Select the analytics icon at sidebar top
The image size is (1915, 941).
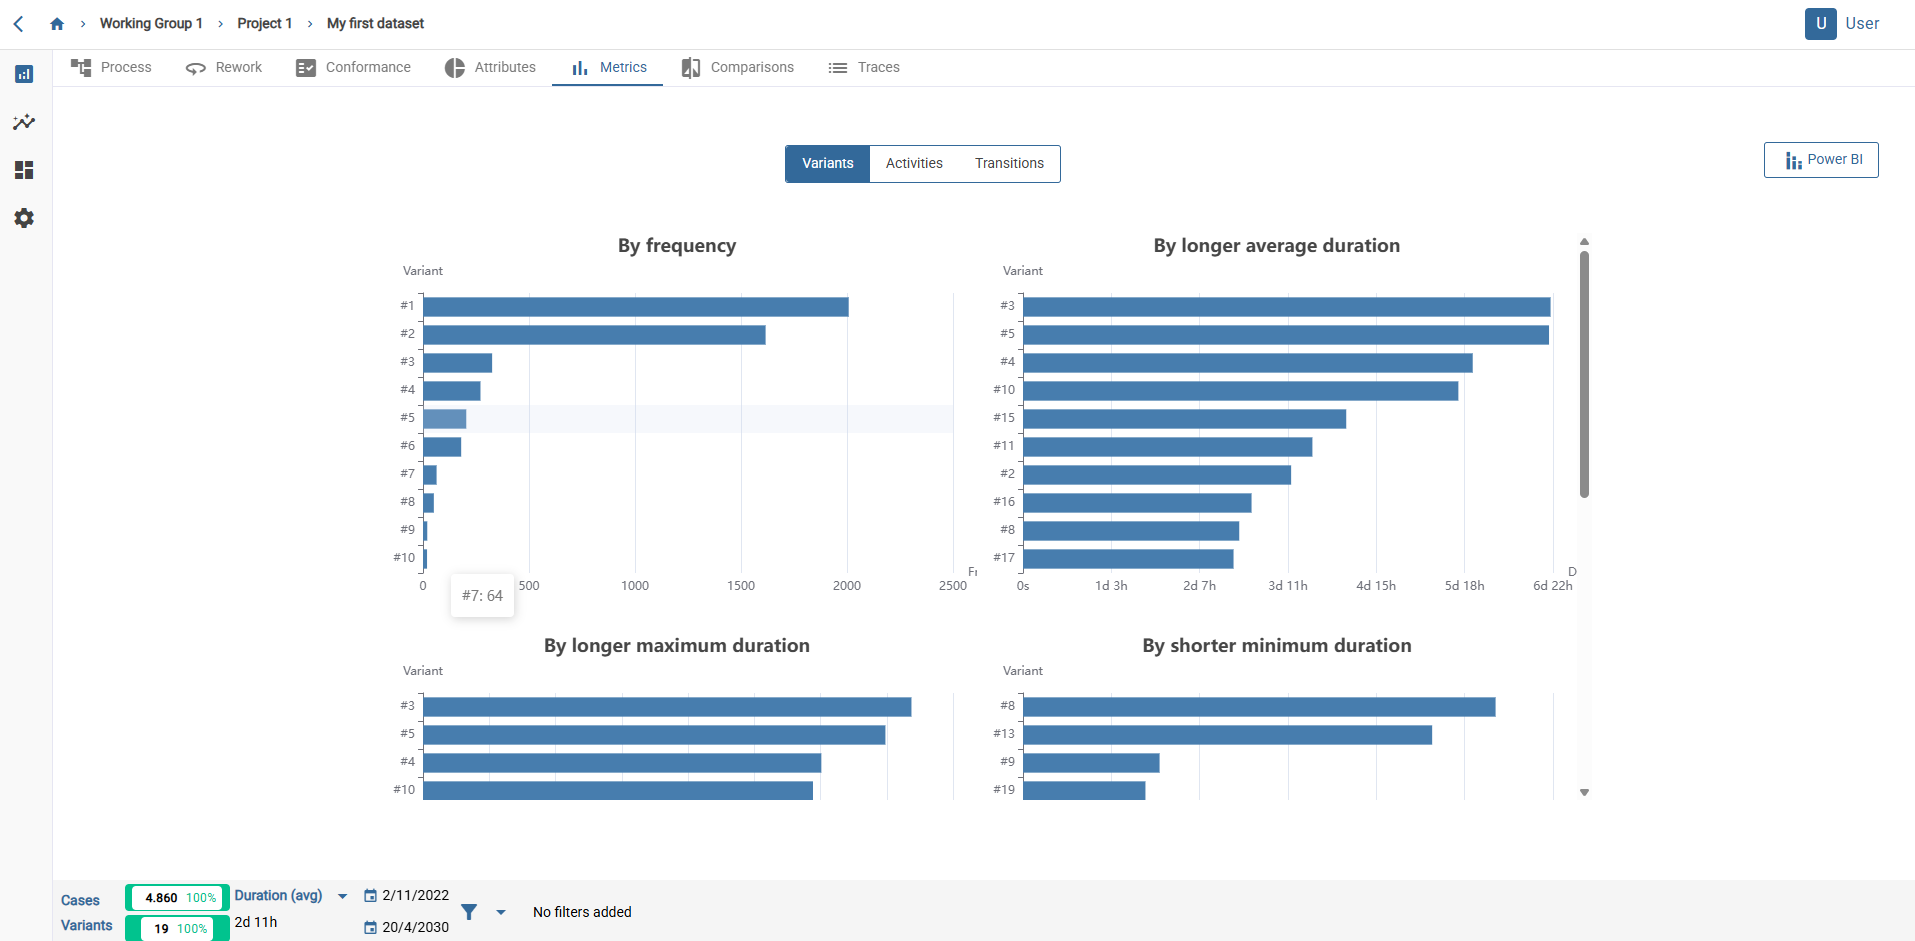point(24,74)
